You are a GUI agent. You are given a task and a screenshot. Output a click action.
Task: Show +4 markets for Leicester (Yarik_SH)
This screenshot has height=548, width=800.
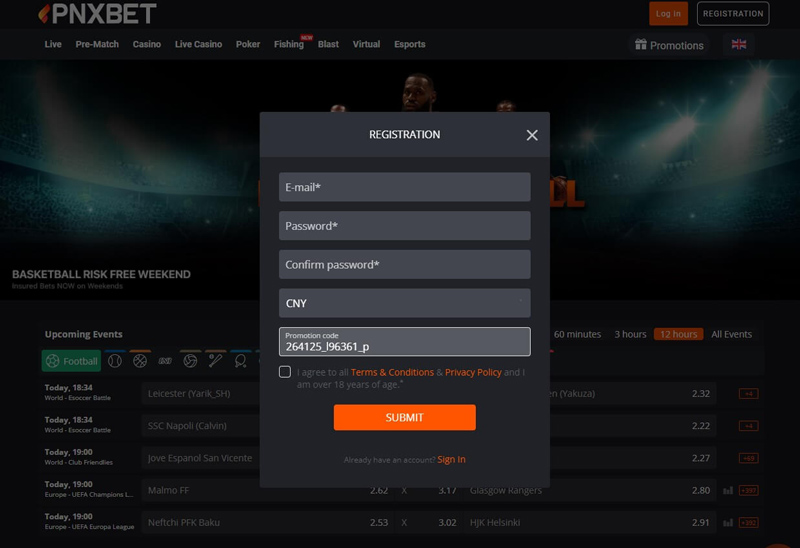pos(748,393)
